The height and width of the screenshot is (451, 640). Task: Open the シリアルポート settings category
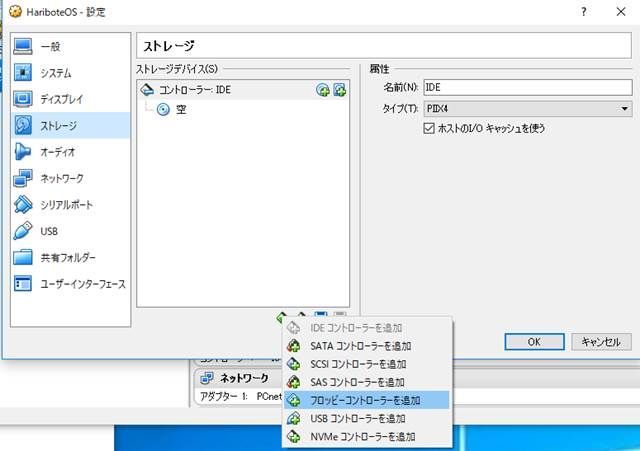pyautogui.click(x=70, y=205)
